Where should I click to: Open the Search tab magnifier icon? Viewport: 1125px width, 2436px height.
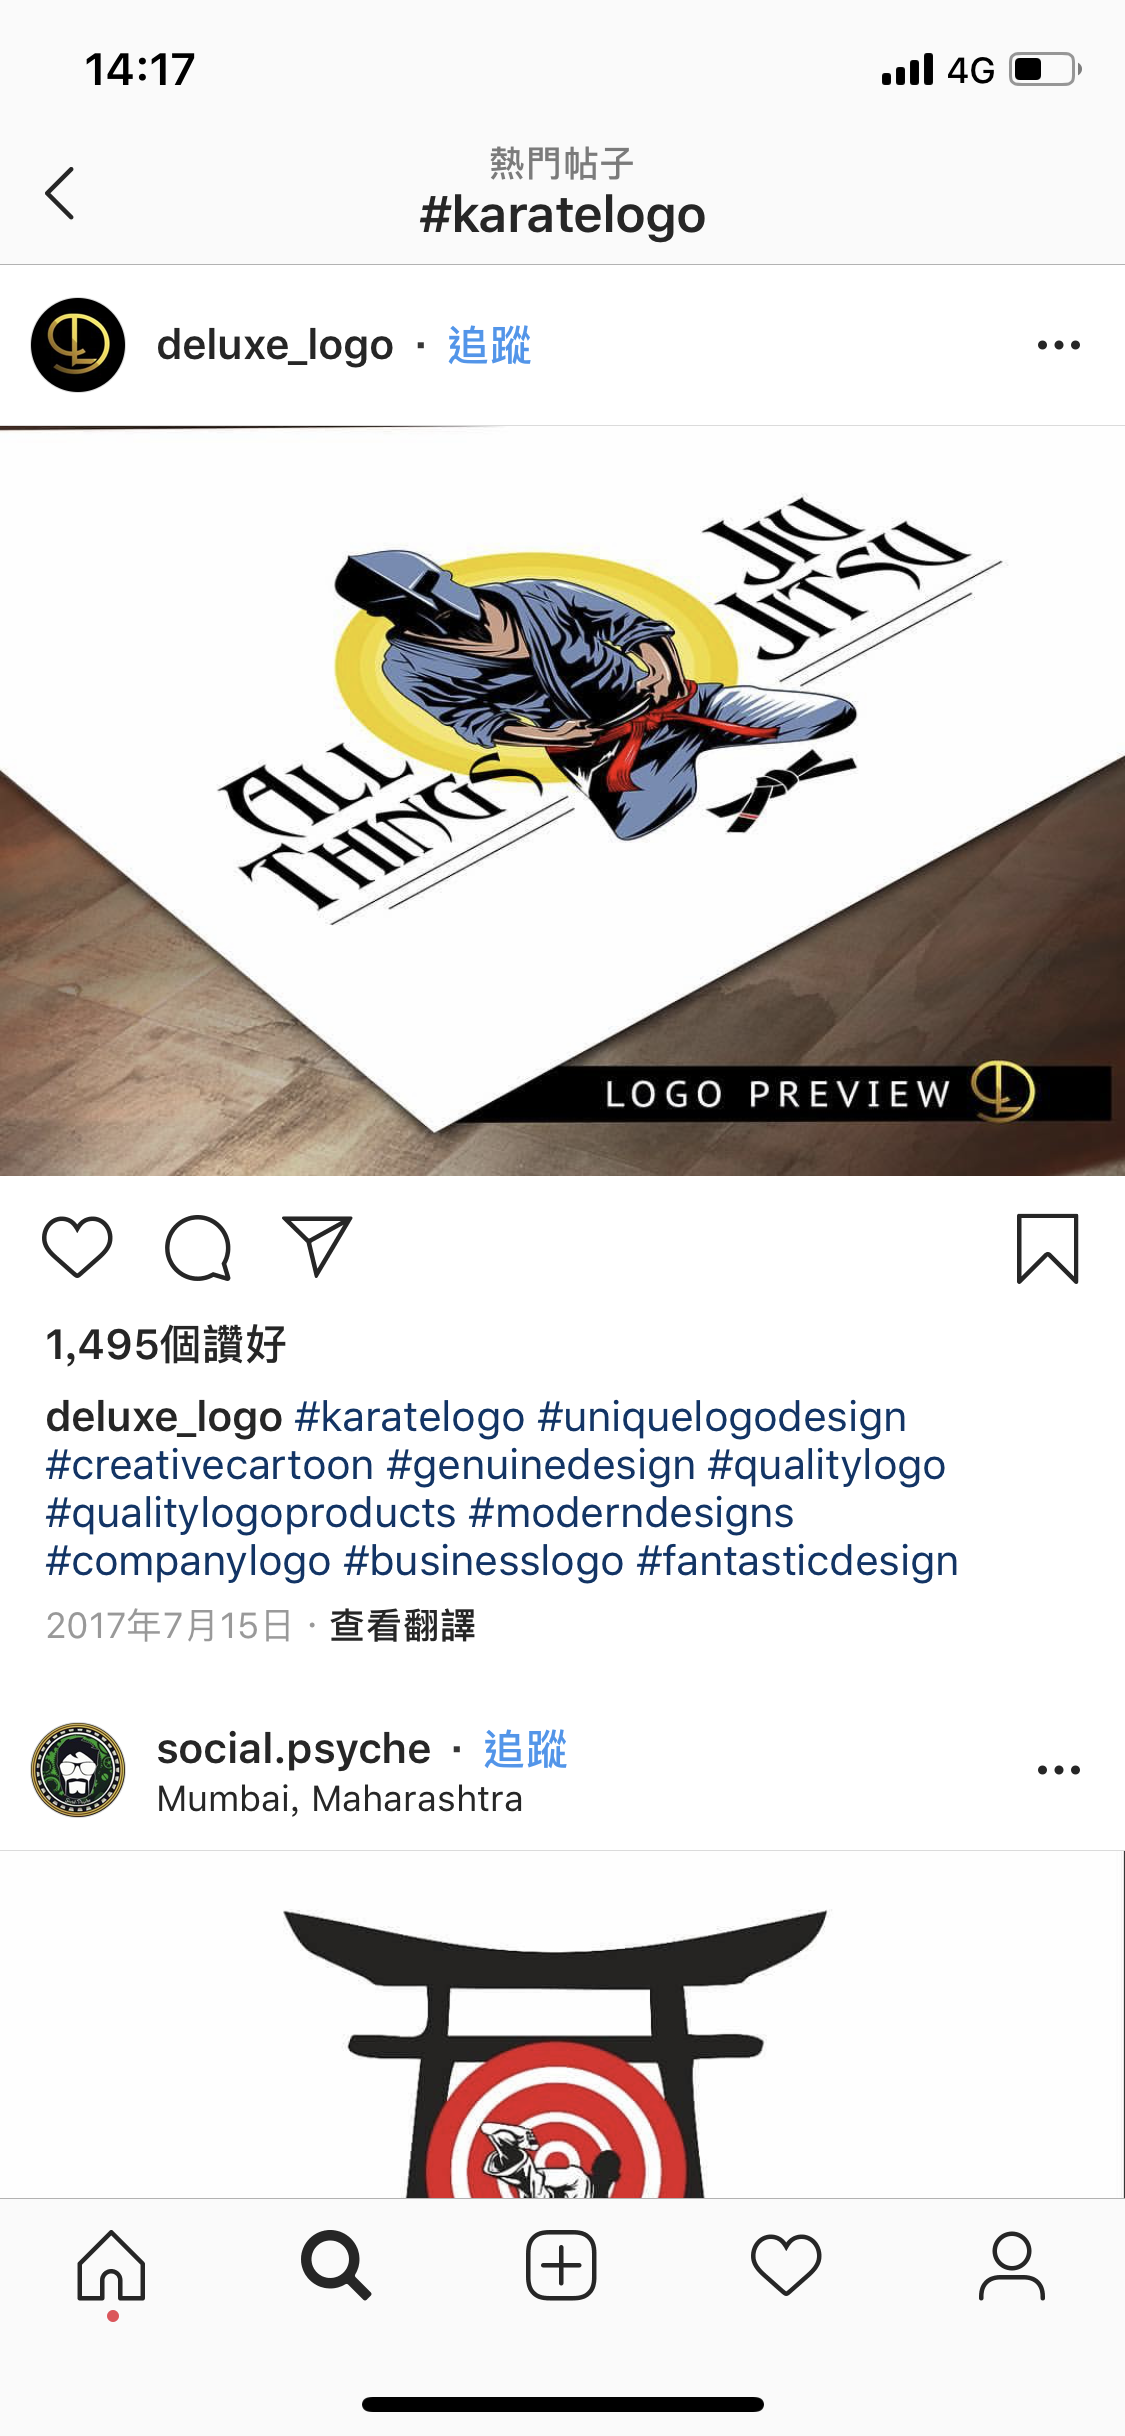pos(336,2266)
